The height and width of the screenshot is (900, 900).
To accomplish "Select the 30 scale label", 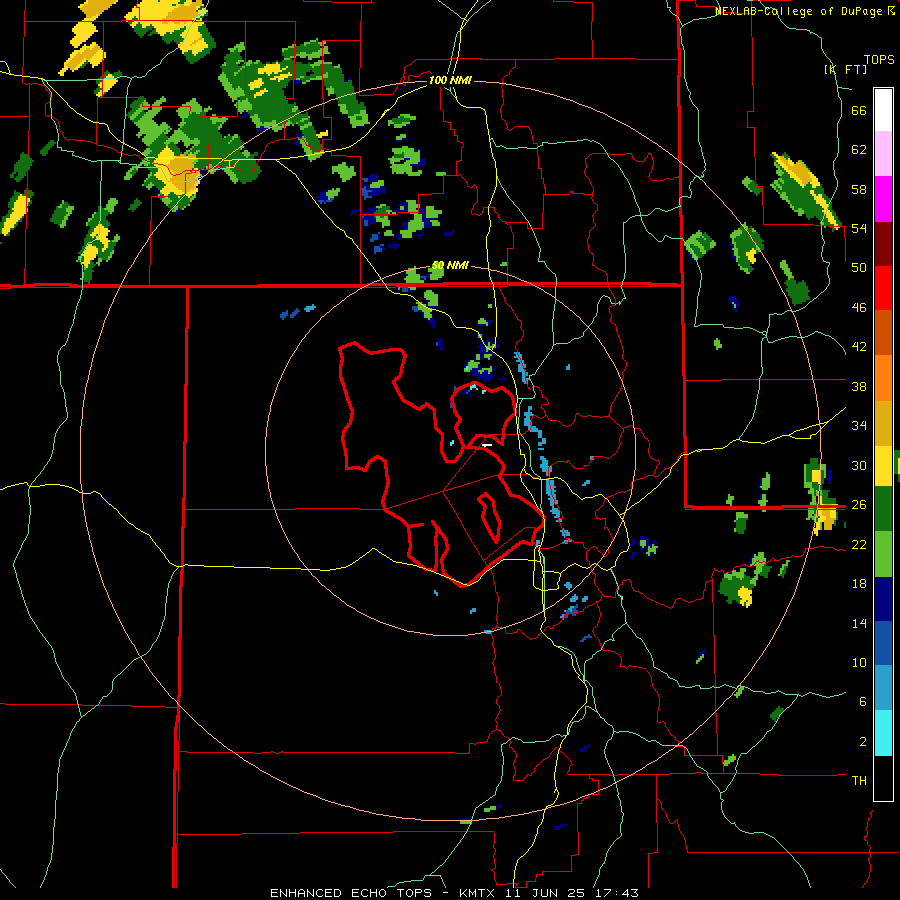I will (859, 465).
